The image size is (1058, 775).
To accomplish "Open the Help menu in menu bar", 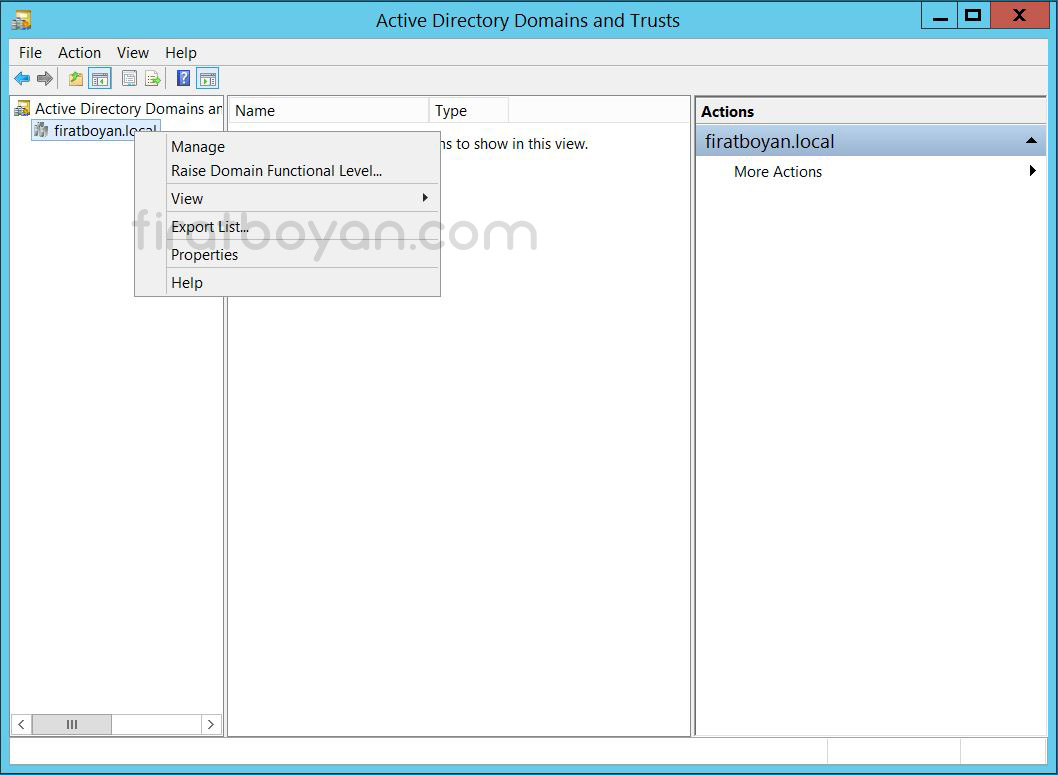I will point(181,53).
